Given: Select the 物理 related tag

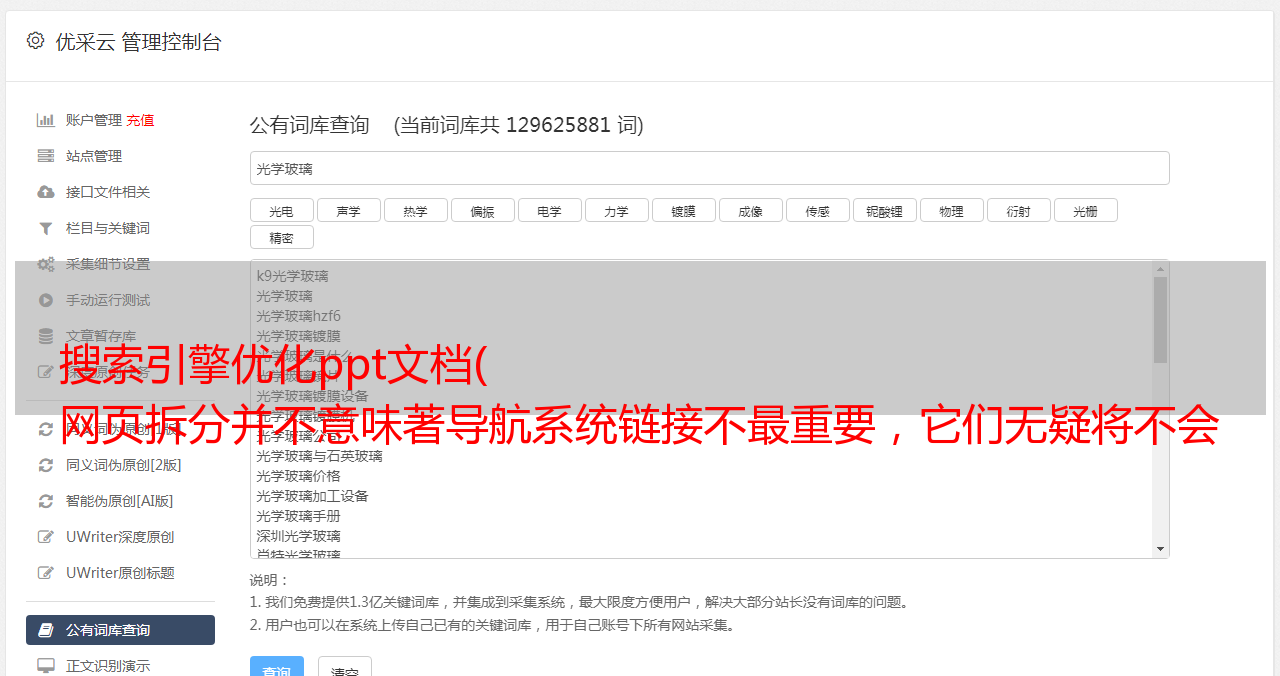Looking at the screenshot, I should coord(951,210).
